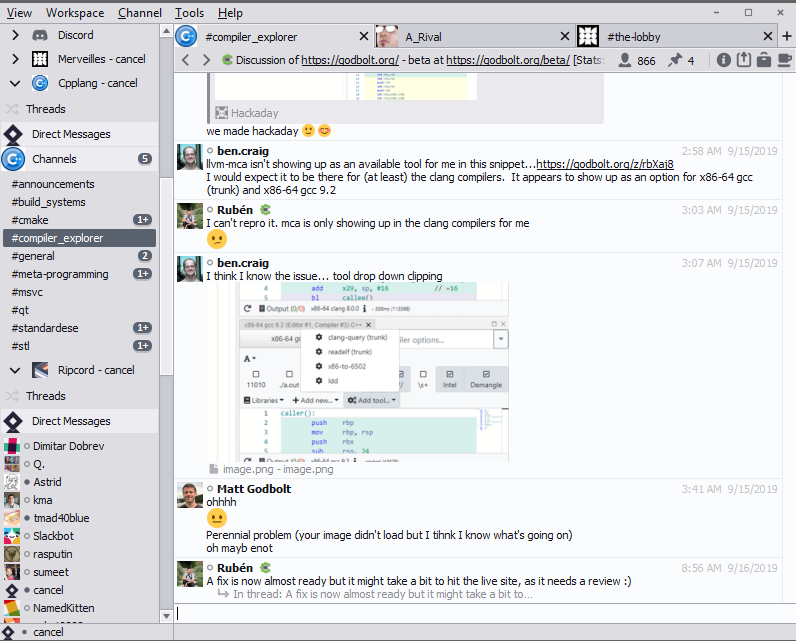Click the sidebar scrollbar thumb

click(166, 277)
